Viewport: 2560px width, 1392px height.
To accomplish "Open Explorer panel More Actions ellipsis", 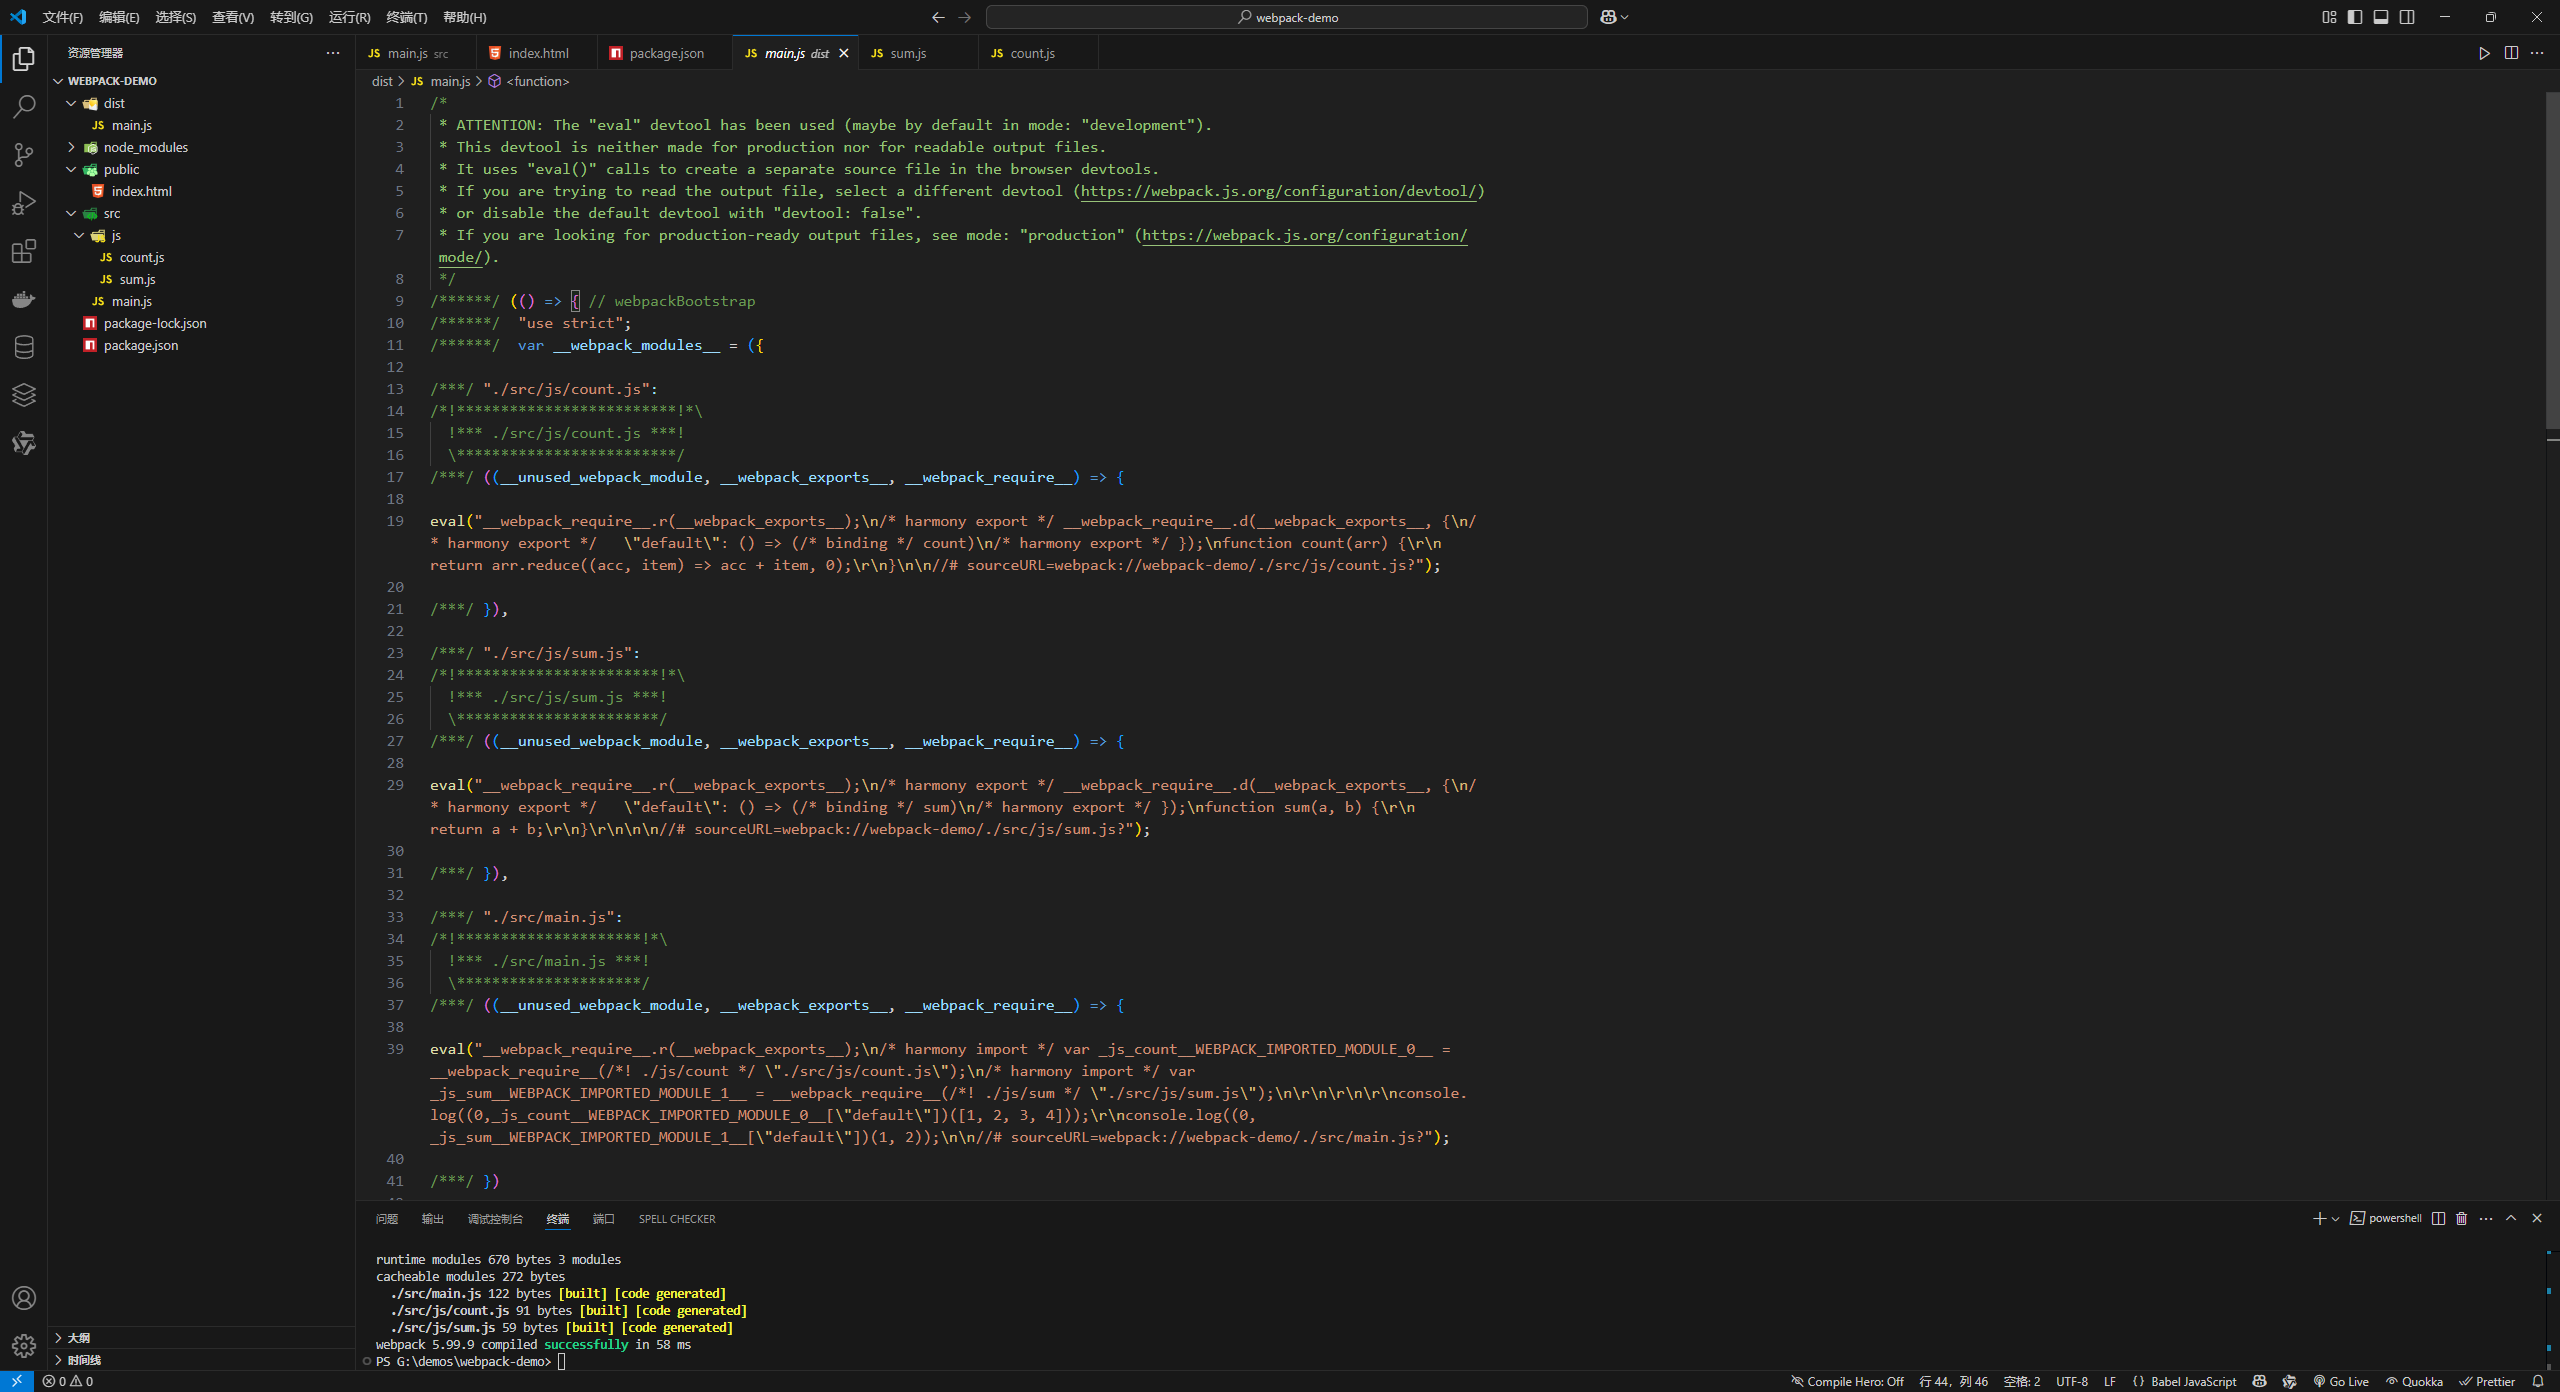I will click(x=333, y=53).
